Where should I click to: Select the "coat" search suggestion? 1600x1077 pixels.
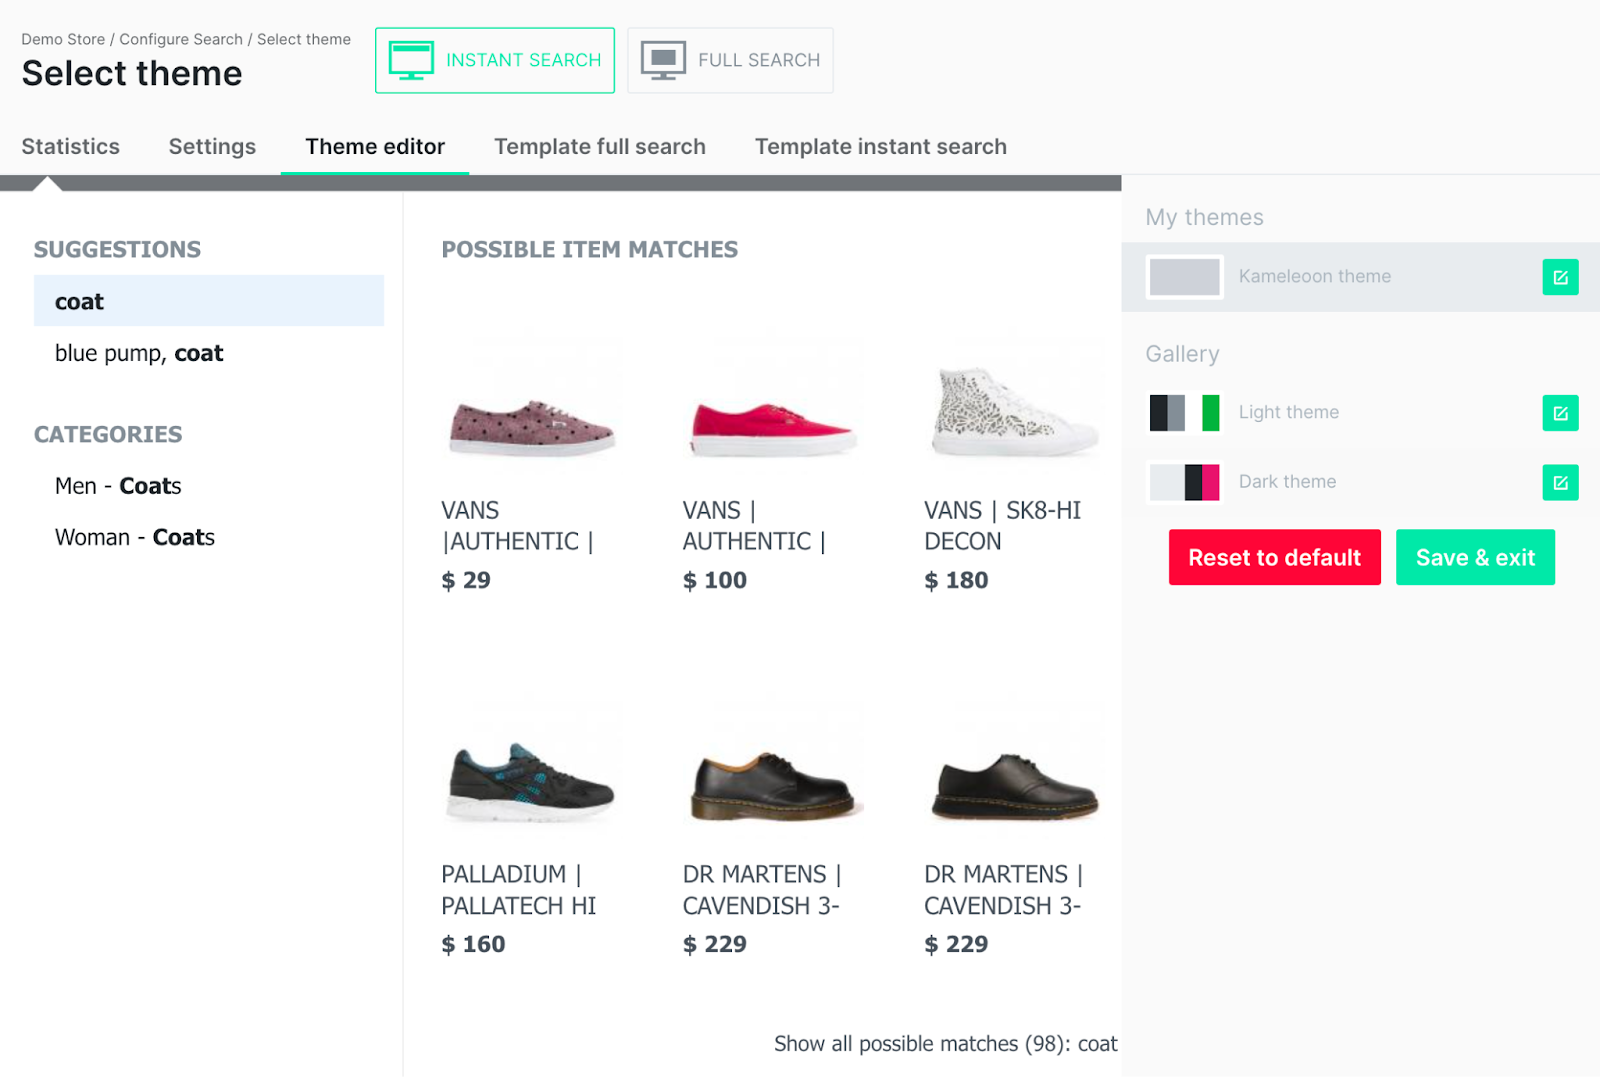(x=209, y=301)
